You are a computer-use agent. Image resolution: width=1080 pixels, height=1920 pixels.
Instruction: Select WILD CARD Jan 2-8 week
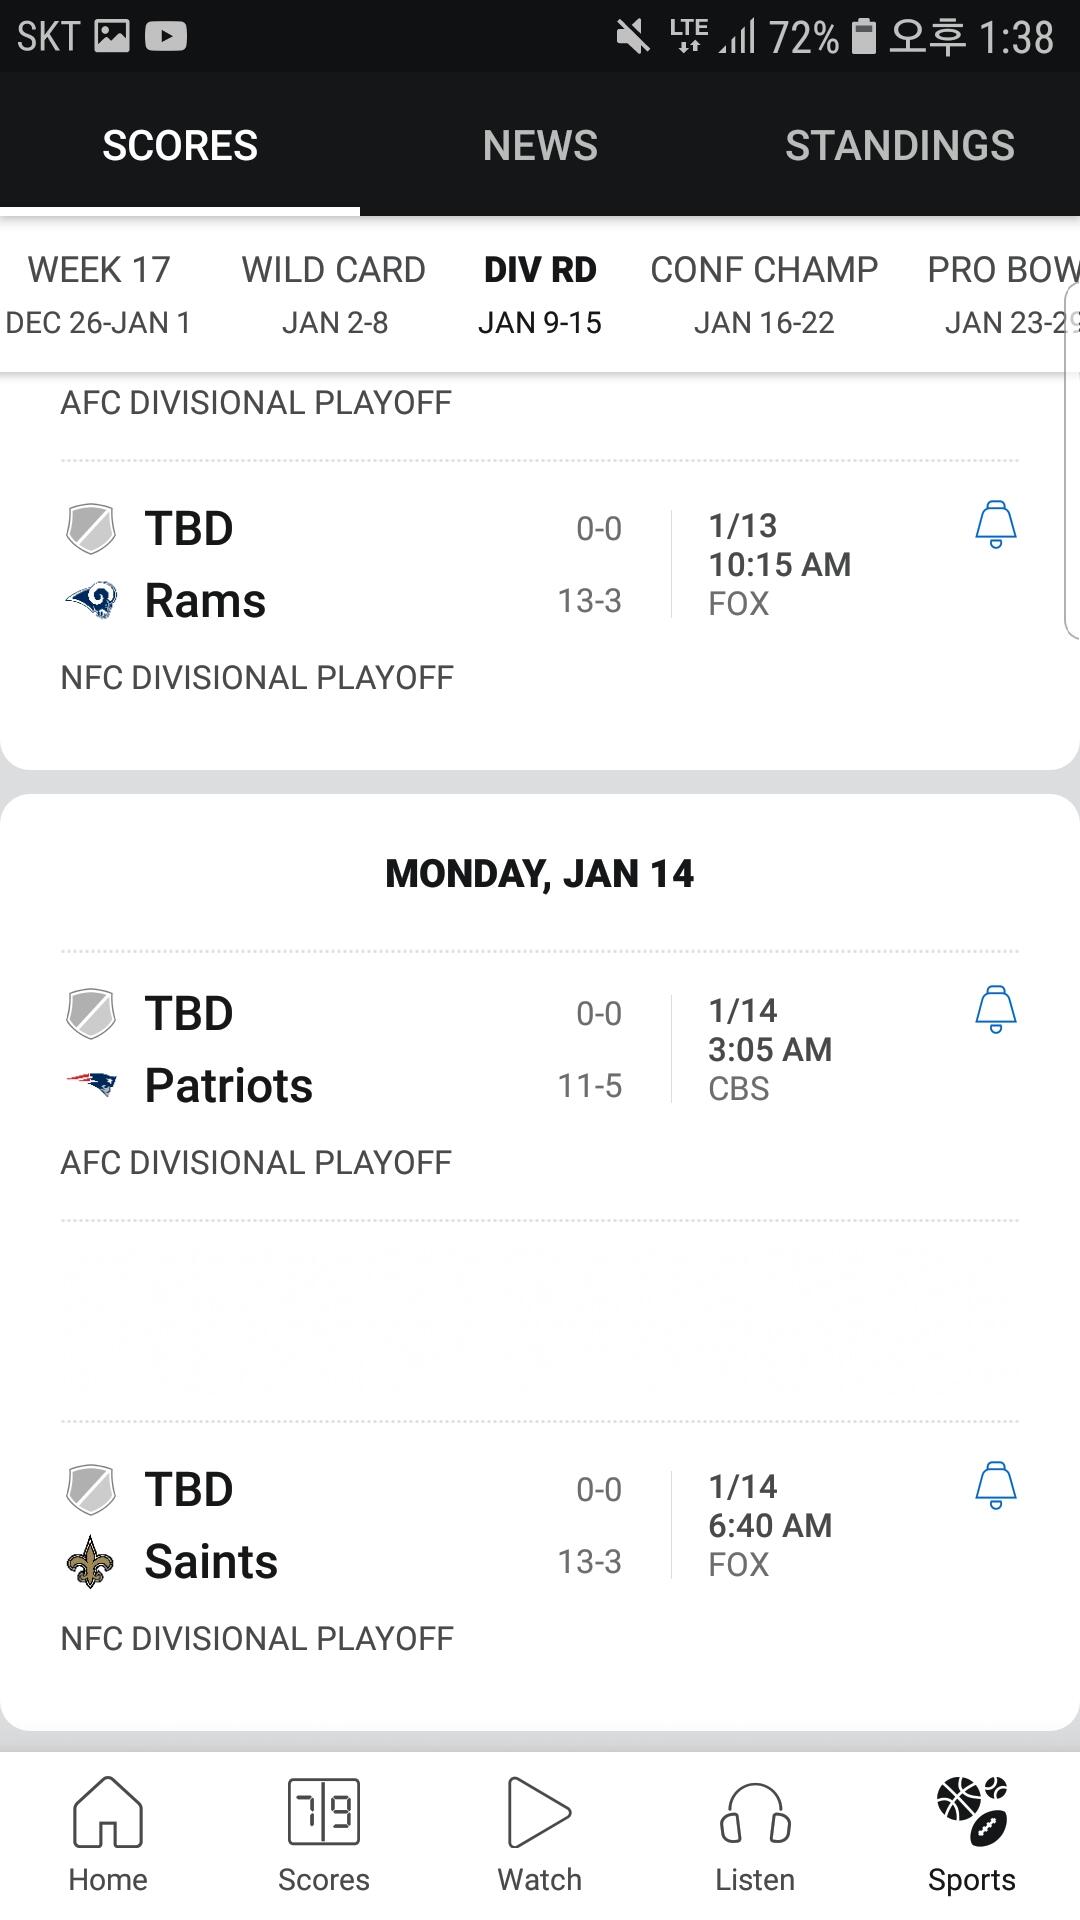pos(334,295)
